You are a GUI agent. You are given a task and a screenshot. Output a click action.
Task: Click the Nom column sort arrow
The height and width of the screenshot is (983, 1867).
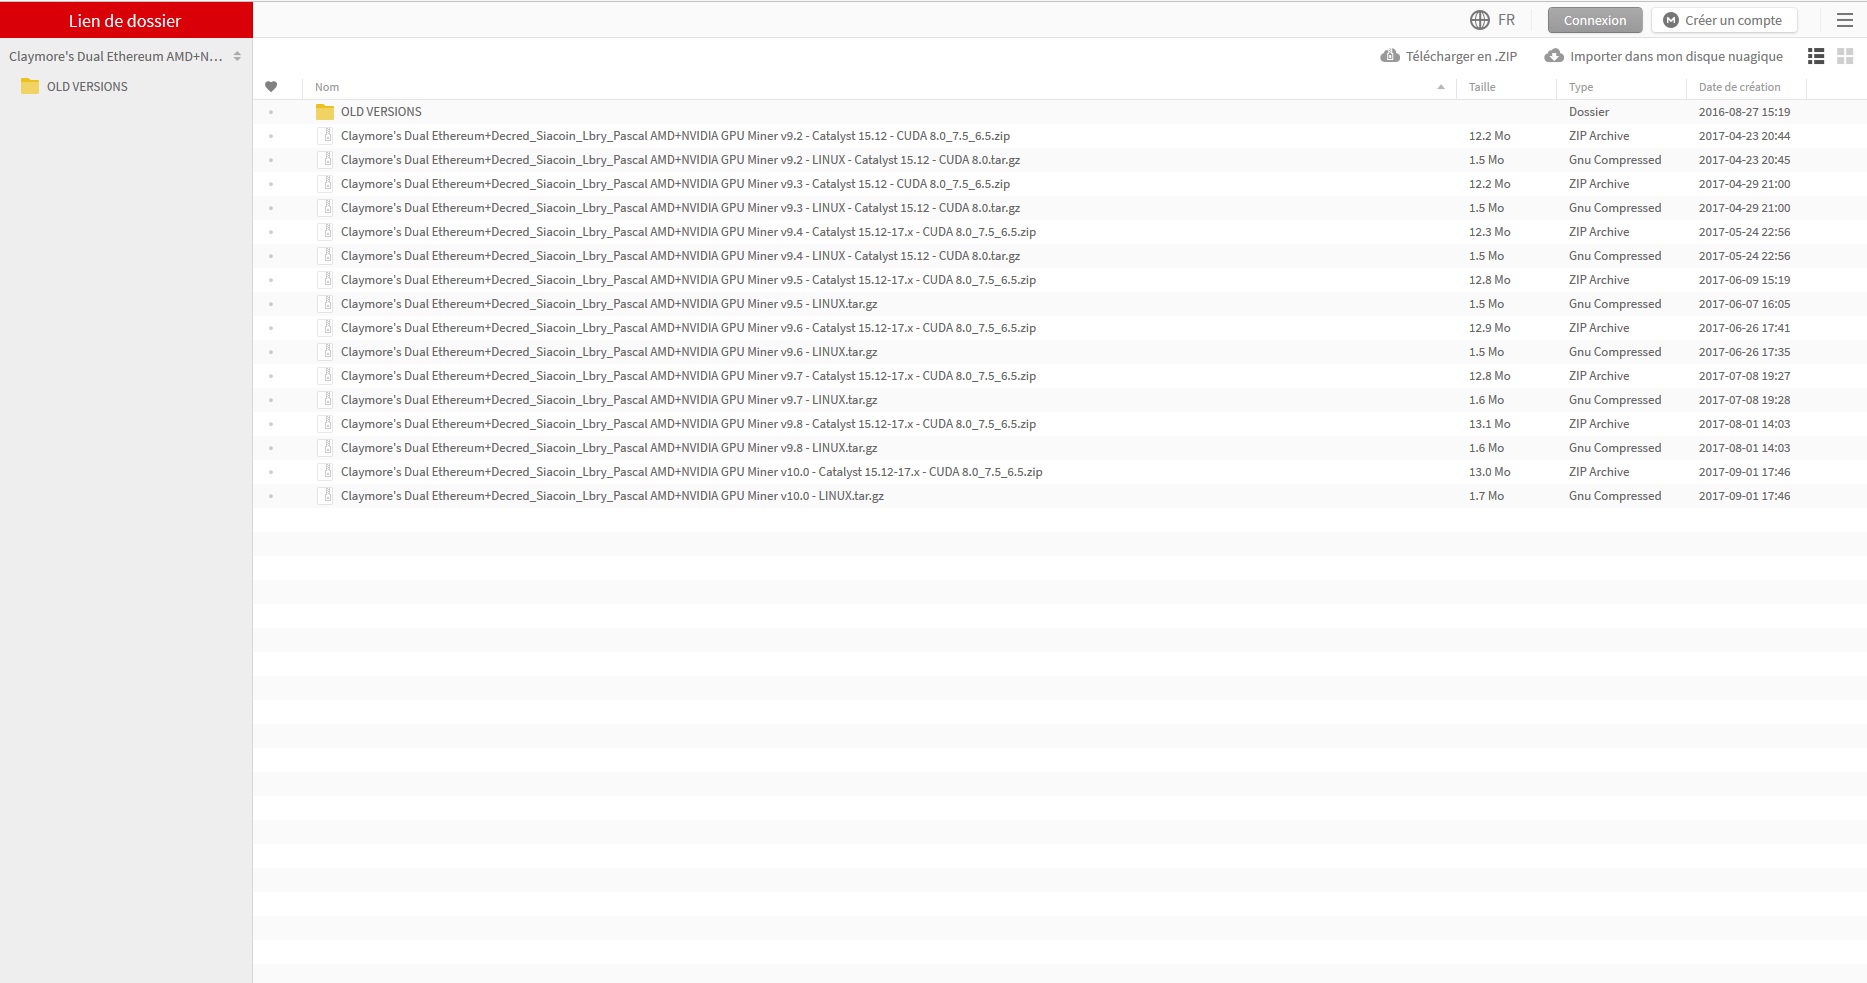1441,87
